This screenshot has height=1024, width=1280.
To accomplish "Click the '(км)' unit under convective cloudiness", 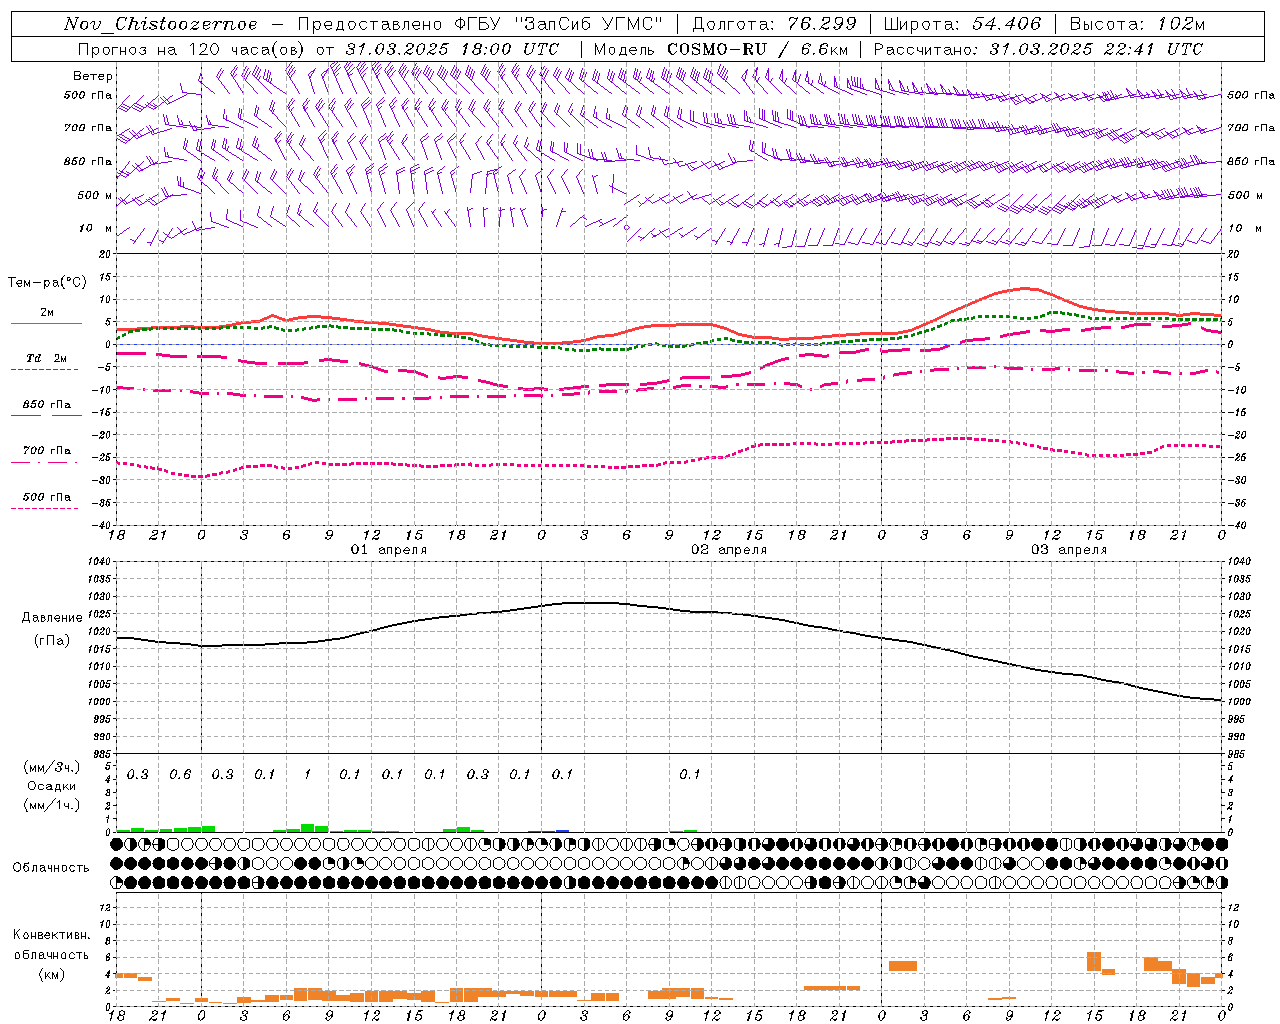I will (52, 974).
